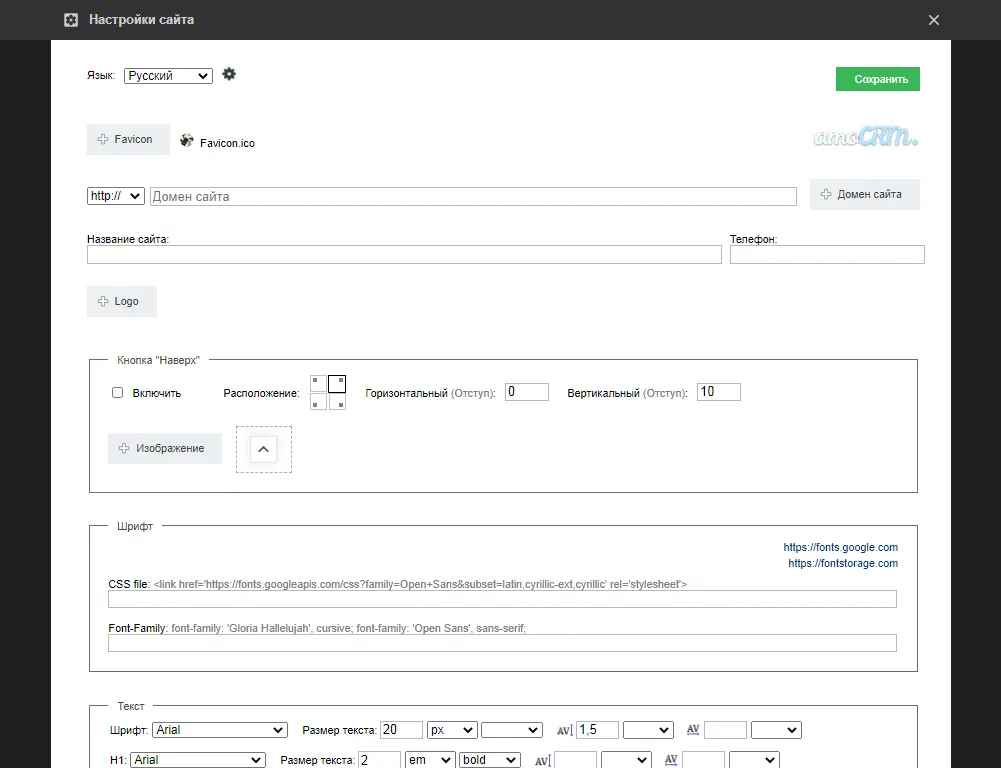This screenshot has width=1001, height=768.
Task: Close the site settings dialog
Action: click(934, 20)
